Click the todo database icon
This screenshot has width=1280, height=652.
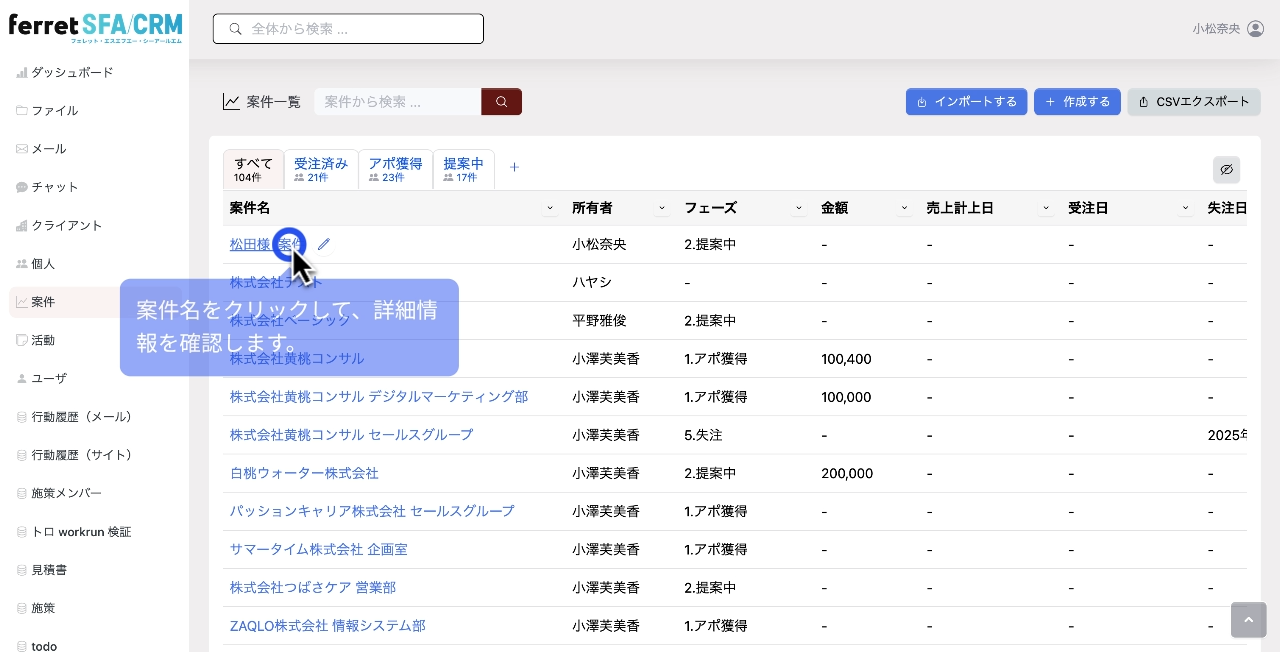pyautogui.click(x=22, y=646)
